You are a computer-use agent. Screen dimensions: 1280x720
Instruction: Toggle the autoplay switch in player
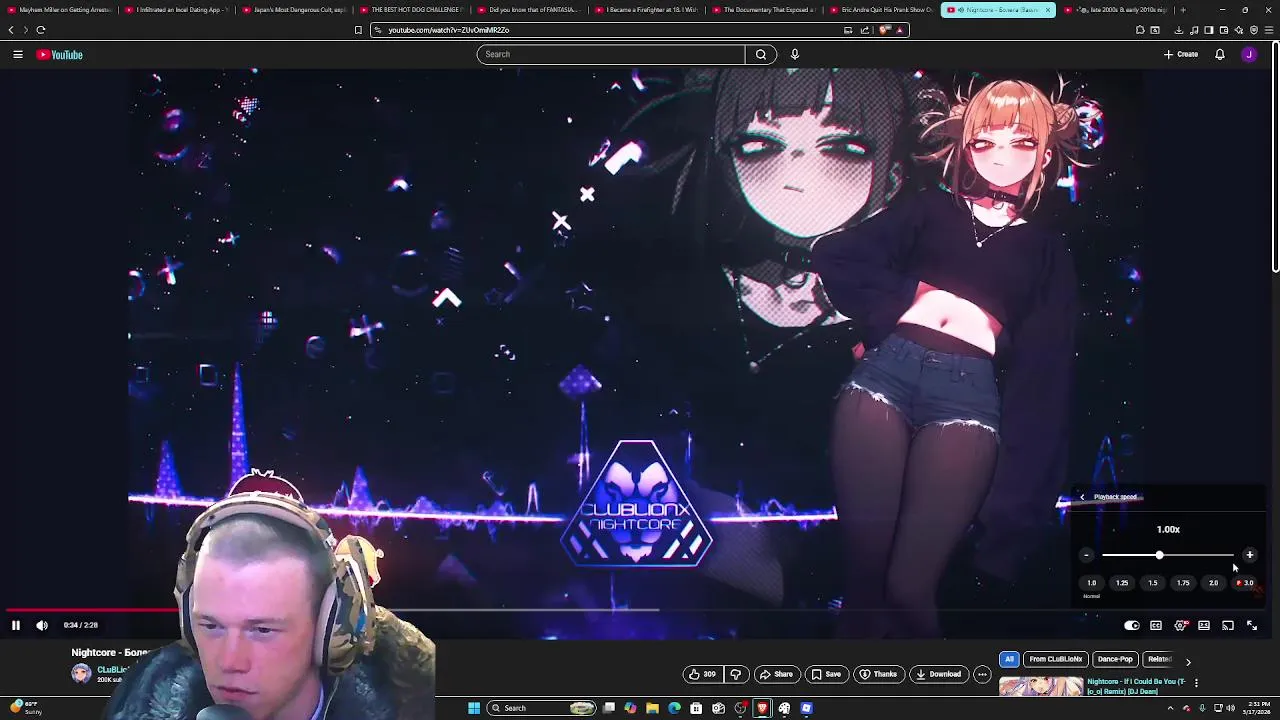(1131, 625)
